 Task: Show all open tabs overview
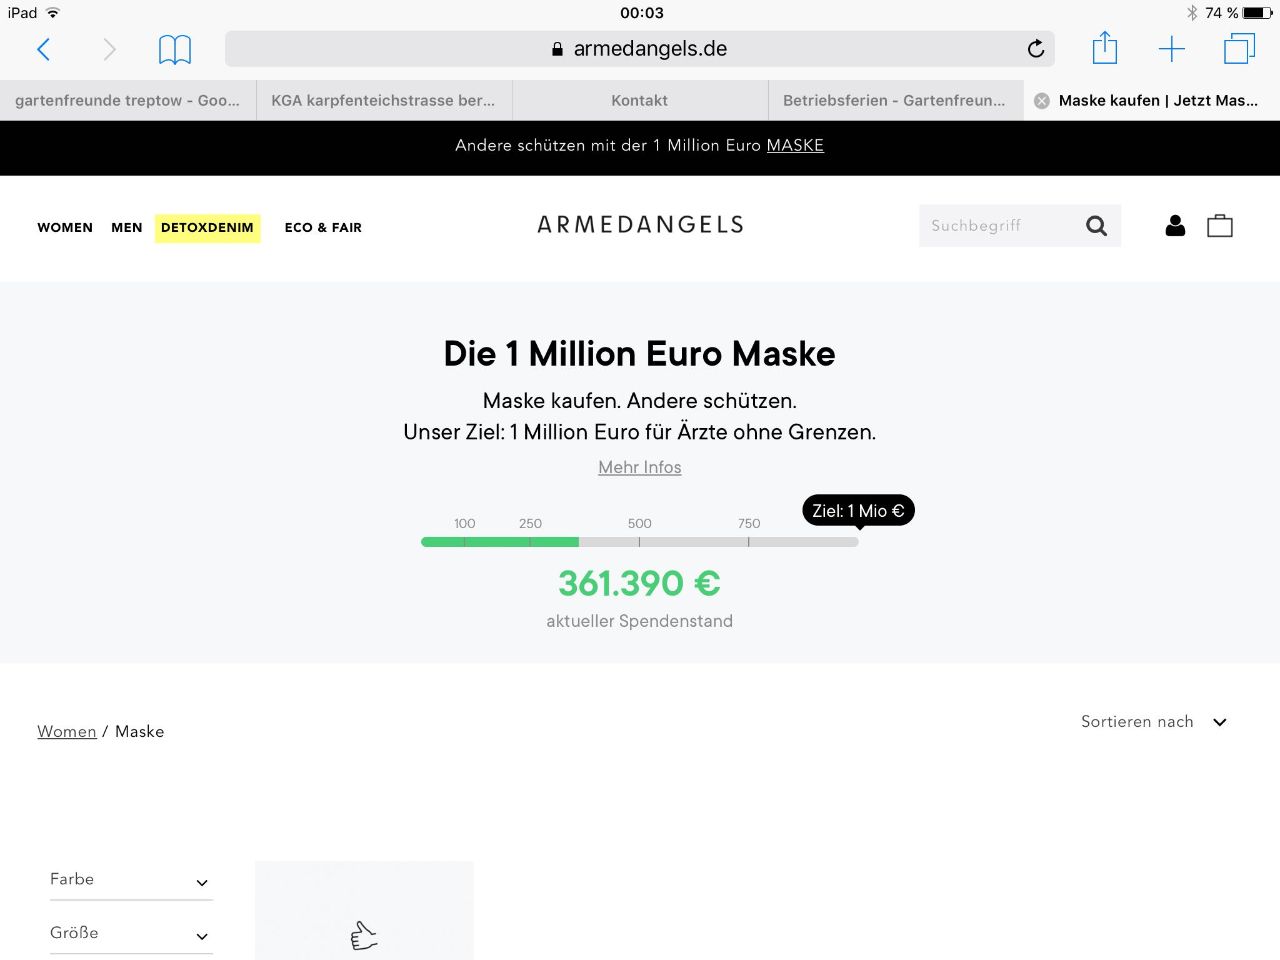[x=1239, y=49]
